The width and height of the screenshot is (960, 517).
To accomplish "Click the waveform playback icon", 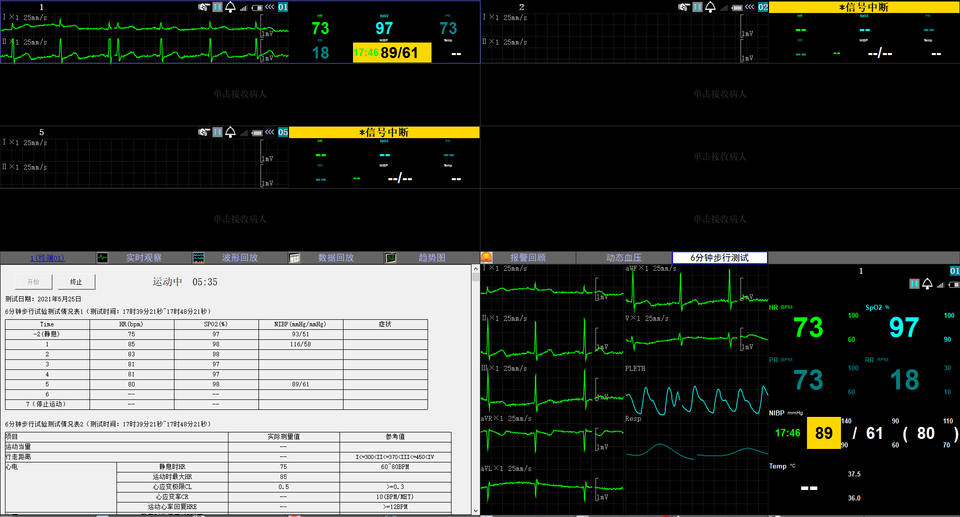I will pyautogui.click(x=198, y=258).
